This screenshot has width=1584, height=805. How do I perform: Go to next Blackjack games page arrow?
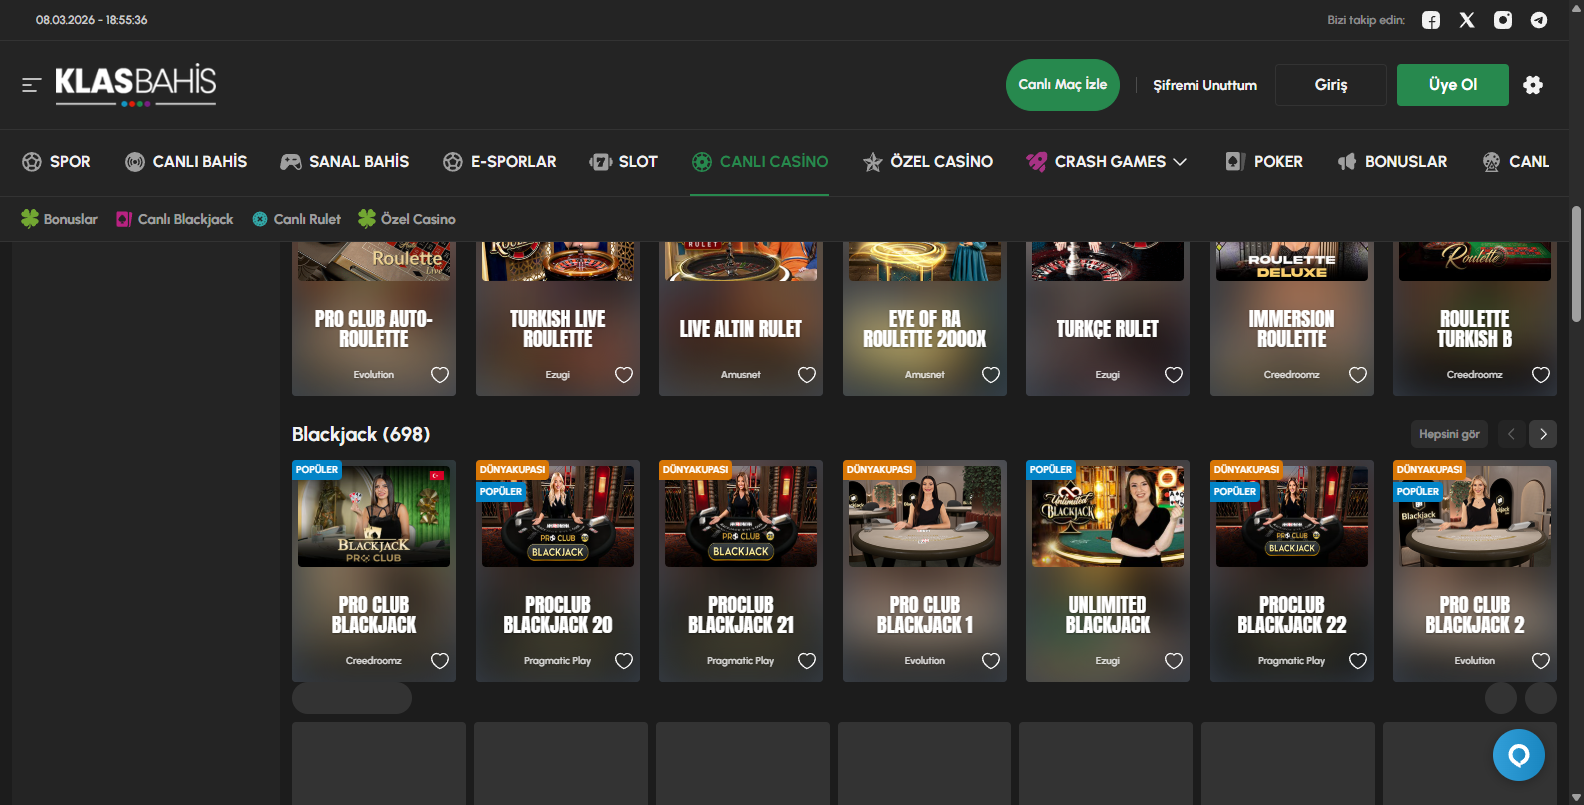coord(1543,434)
